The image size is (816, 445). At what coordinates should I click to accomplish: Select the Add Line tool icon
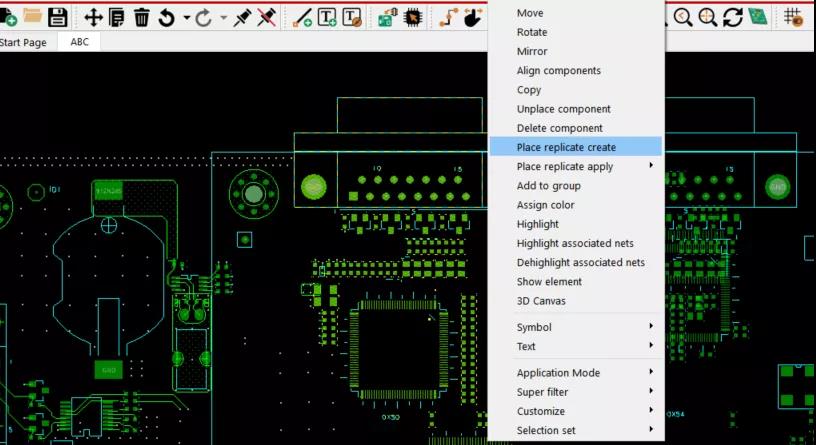[x=302, y=18]
